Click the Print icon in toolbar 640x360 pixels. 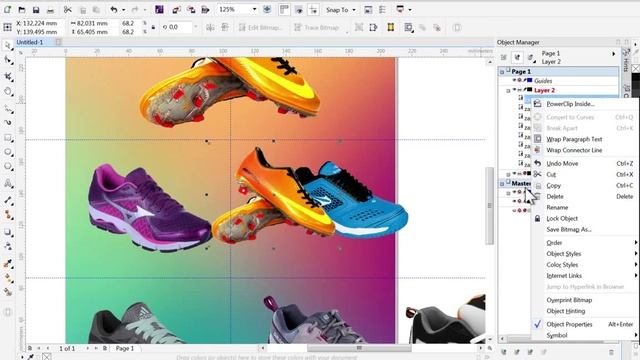click(50, 9)
